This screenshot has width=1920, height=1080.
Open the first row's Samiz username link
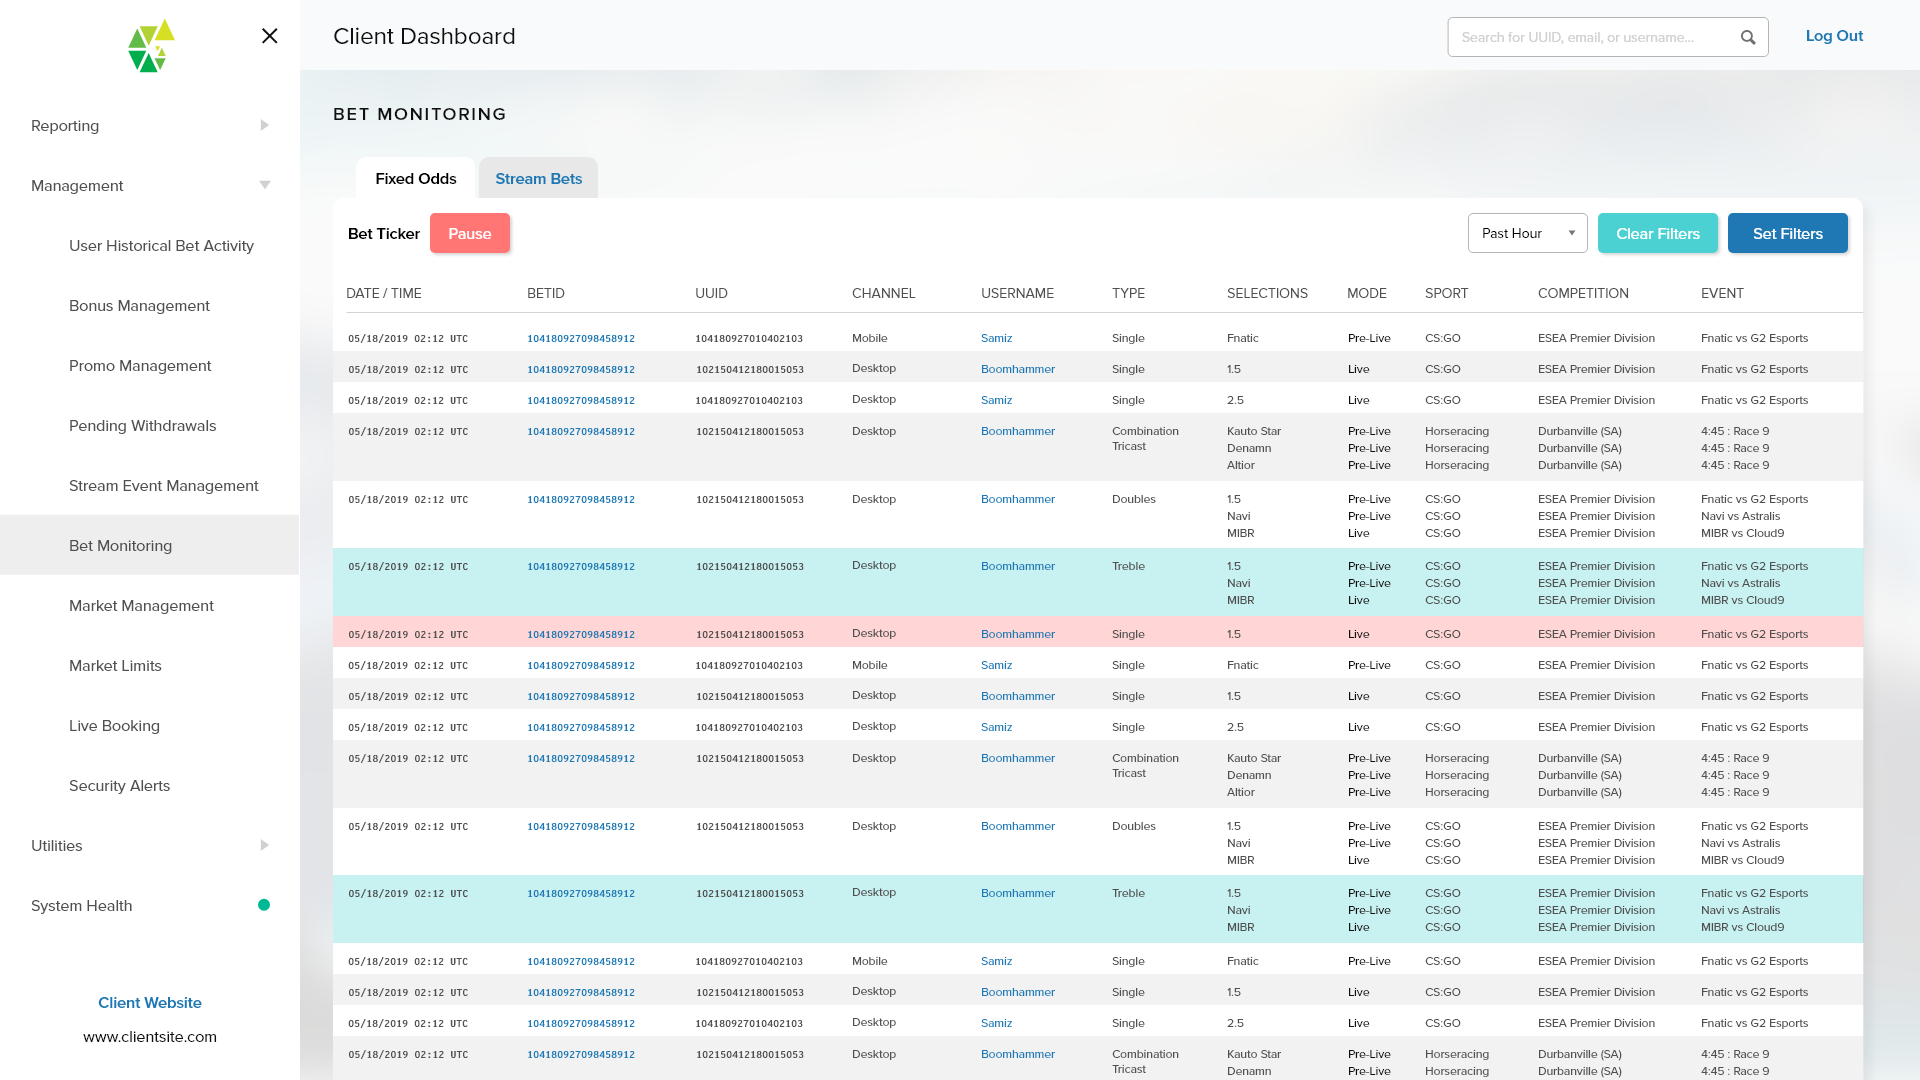(x=996, y=338)
